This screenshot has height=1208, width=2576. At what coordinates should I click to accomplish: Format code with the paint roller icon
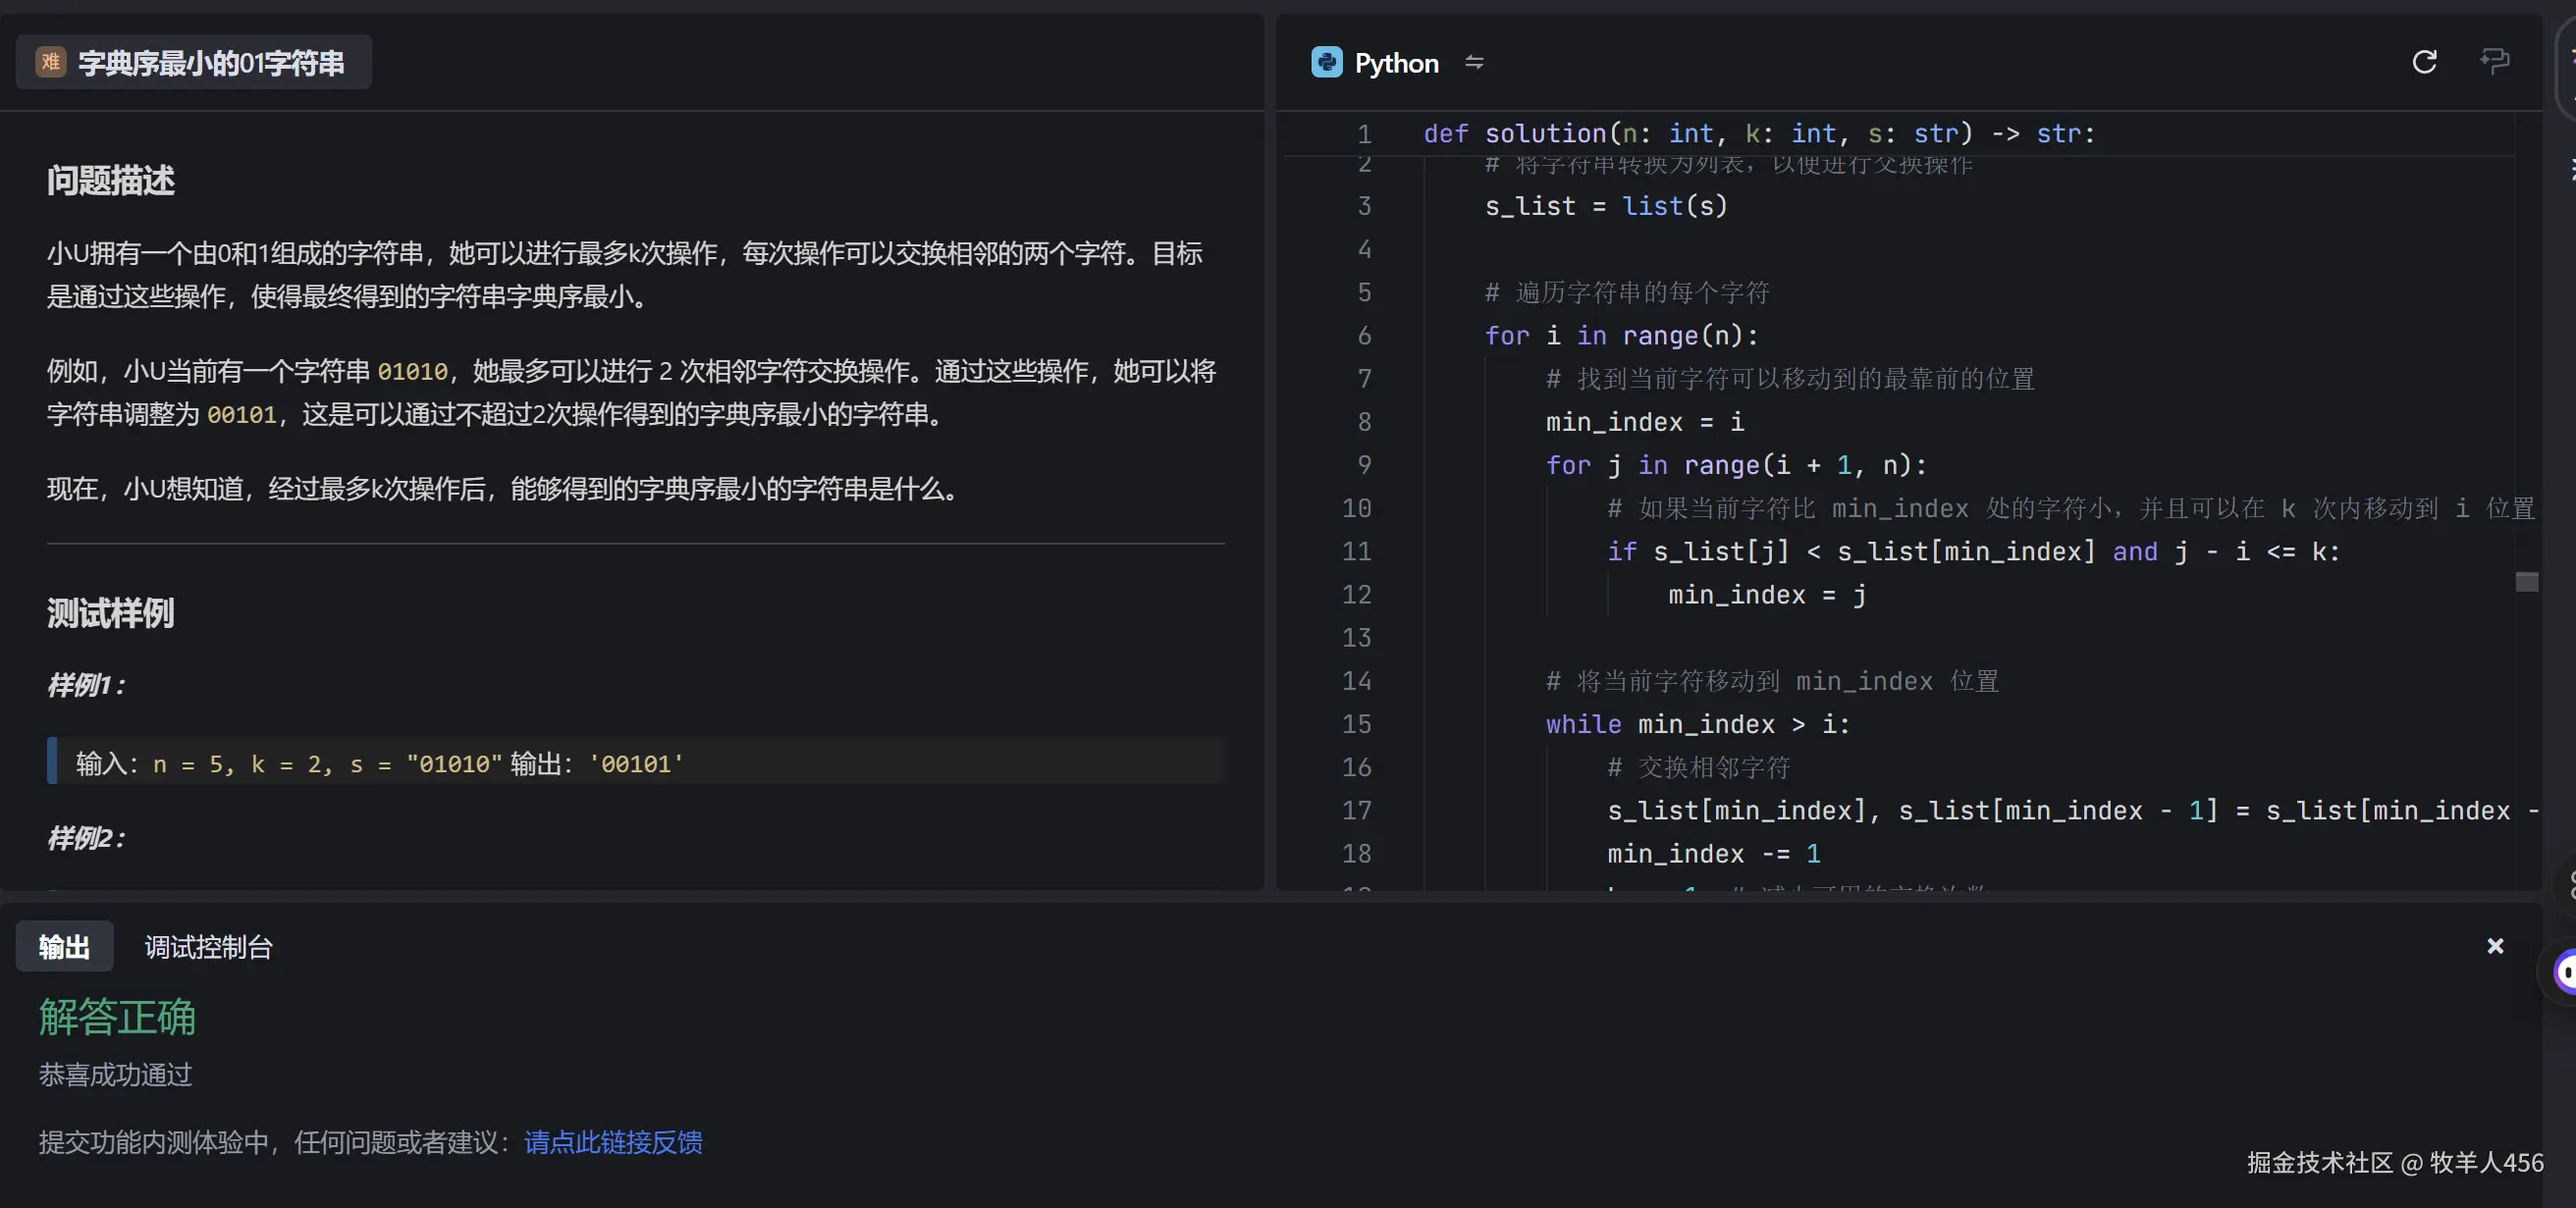click(2492, 62)
